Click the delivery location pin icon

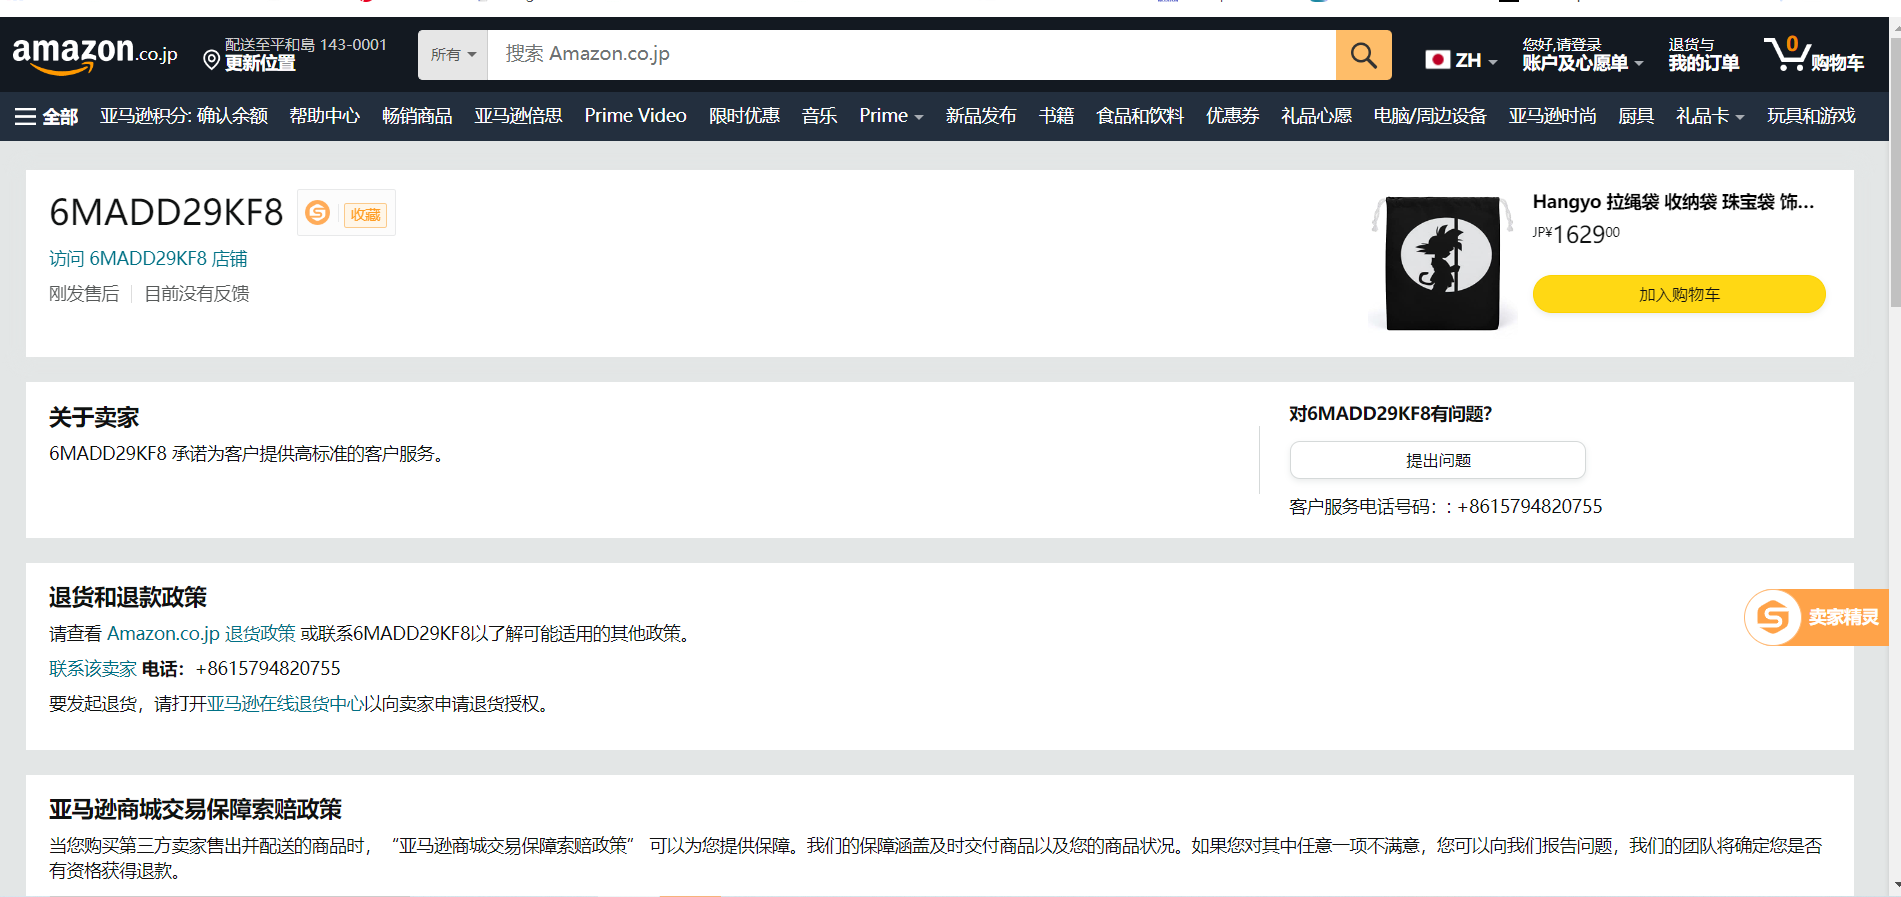pyautogui.click(x=211, y=61)
